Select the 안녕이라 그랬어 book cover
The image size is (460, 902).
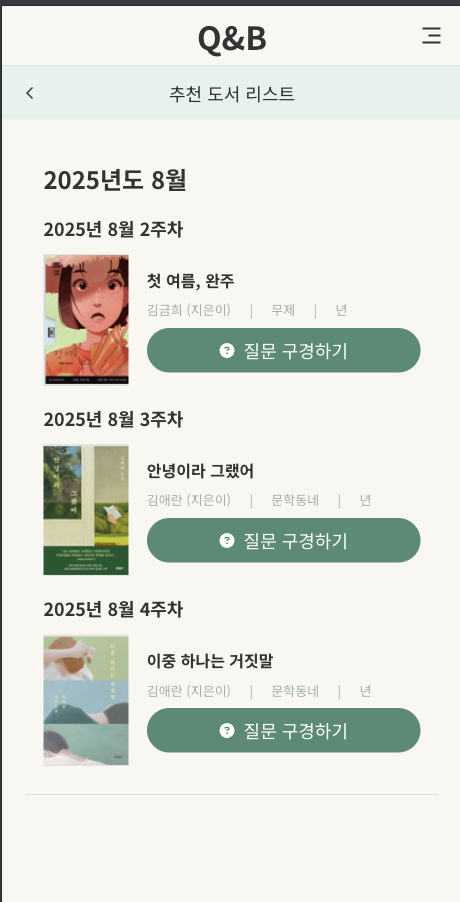86,510
